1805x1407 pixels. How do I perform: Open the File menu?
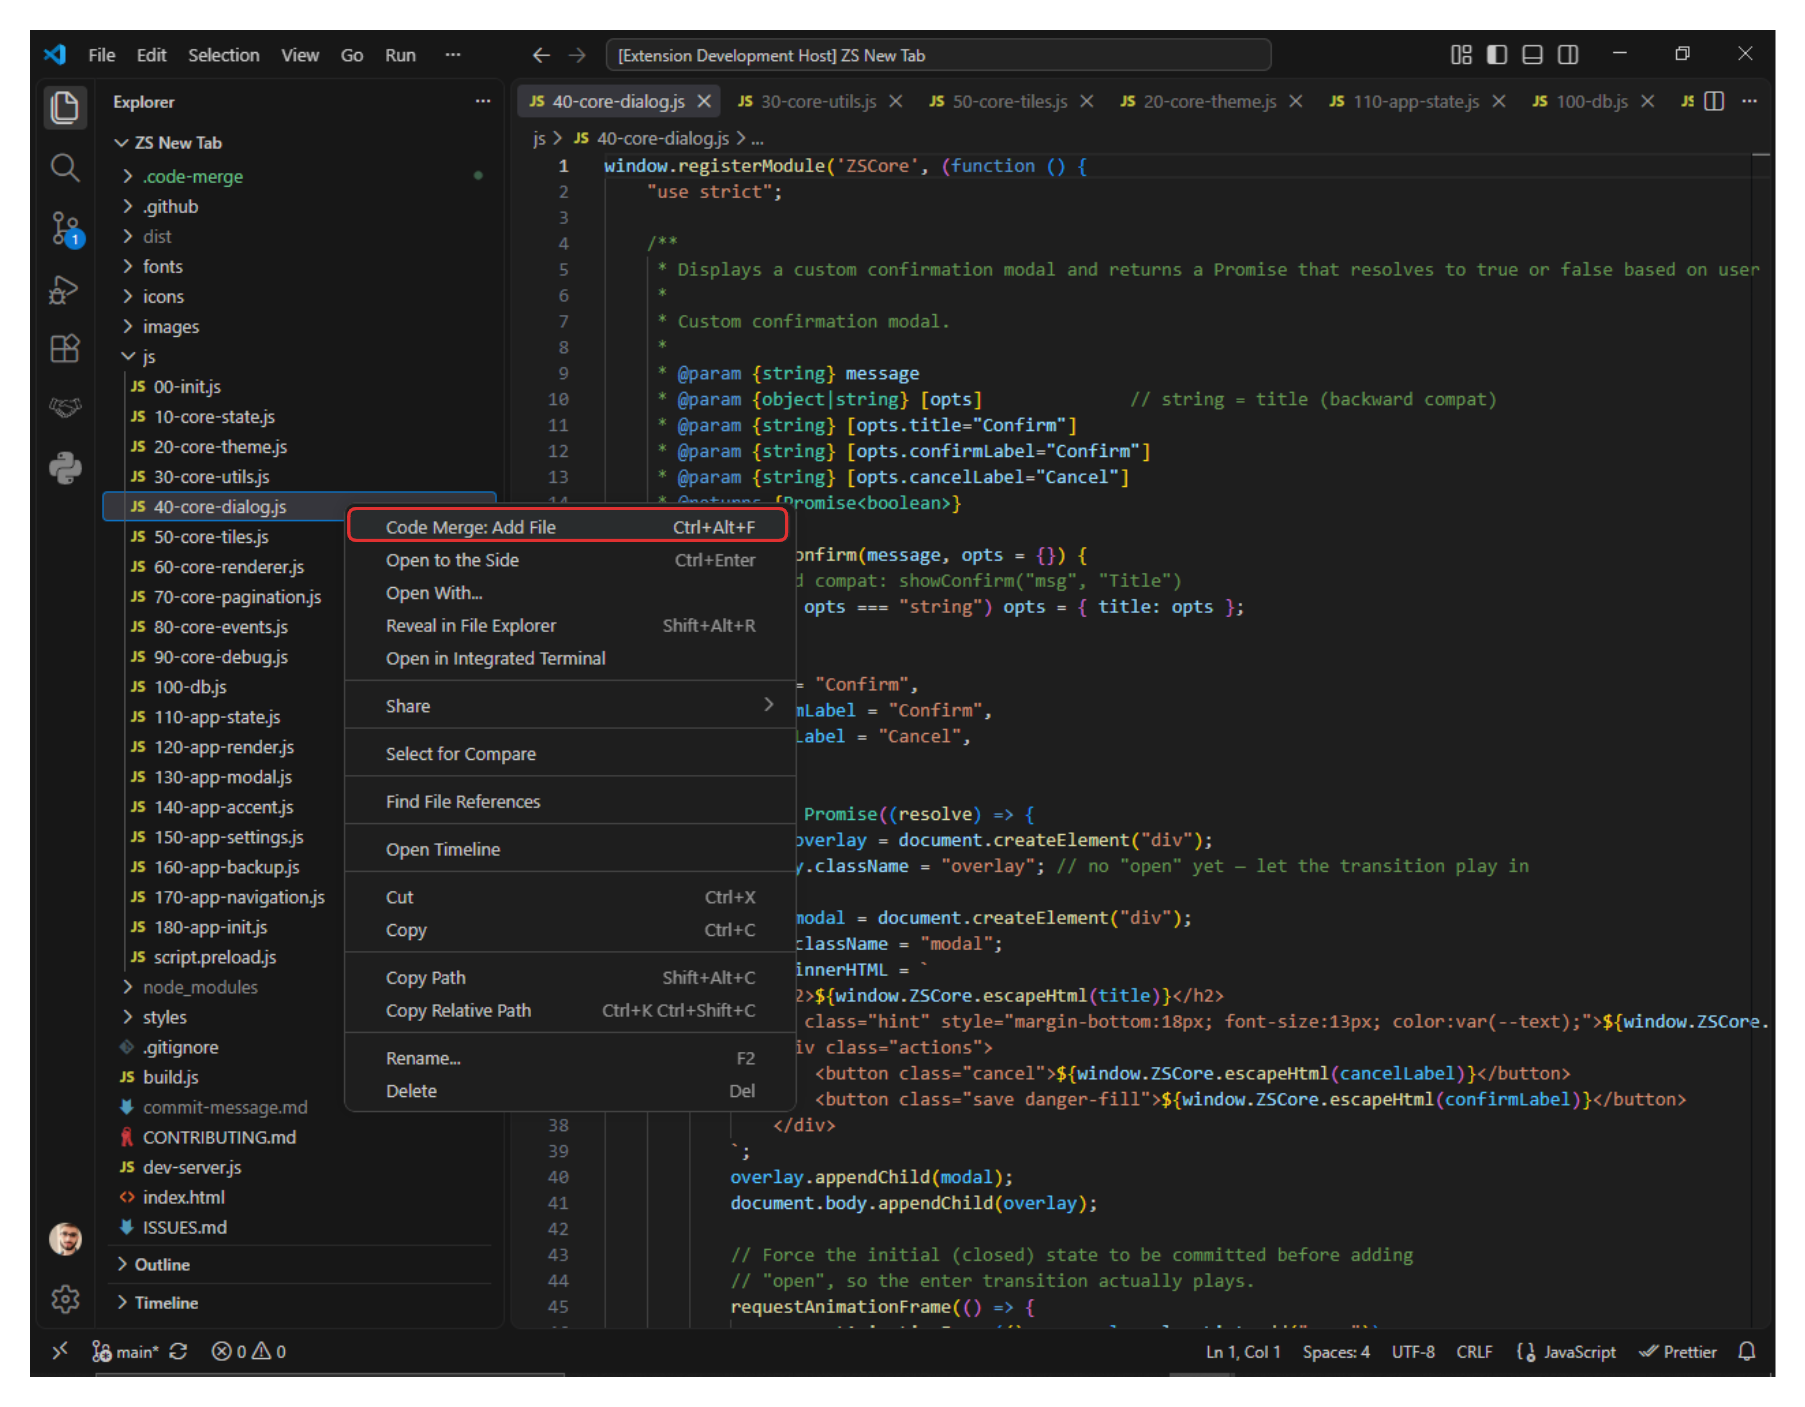(x=101, y=55)
